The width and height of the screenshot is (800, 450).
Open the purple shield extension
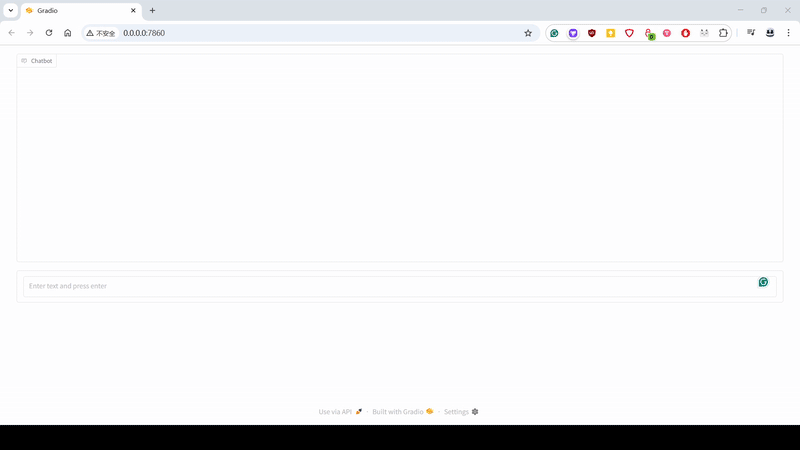coord(573,33)
